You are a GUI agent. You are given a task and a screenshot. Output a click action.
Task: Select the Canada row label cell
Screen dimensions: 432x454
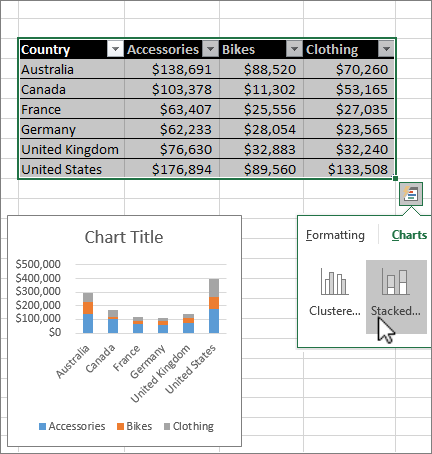72,89
